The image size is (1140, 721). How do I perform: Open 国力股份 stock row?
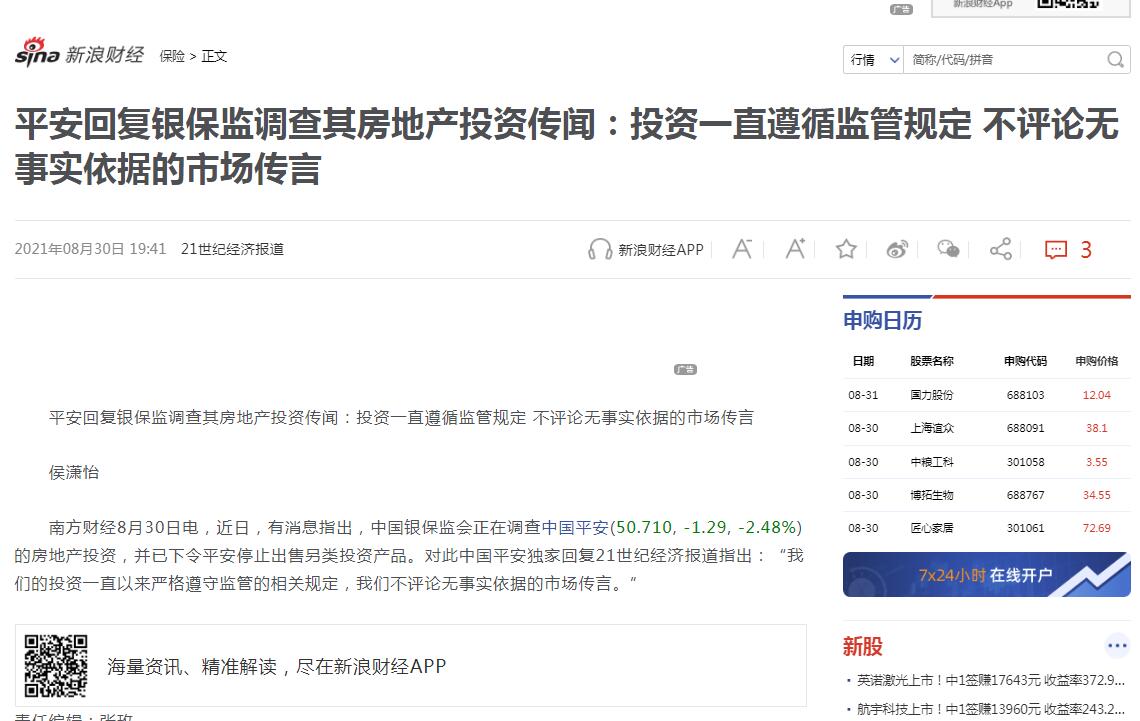click(987, 395)
